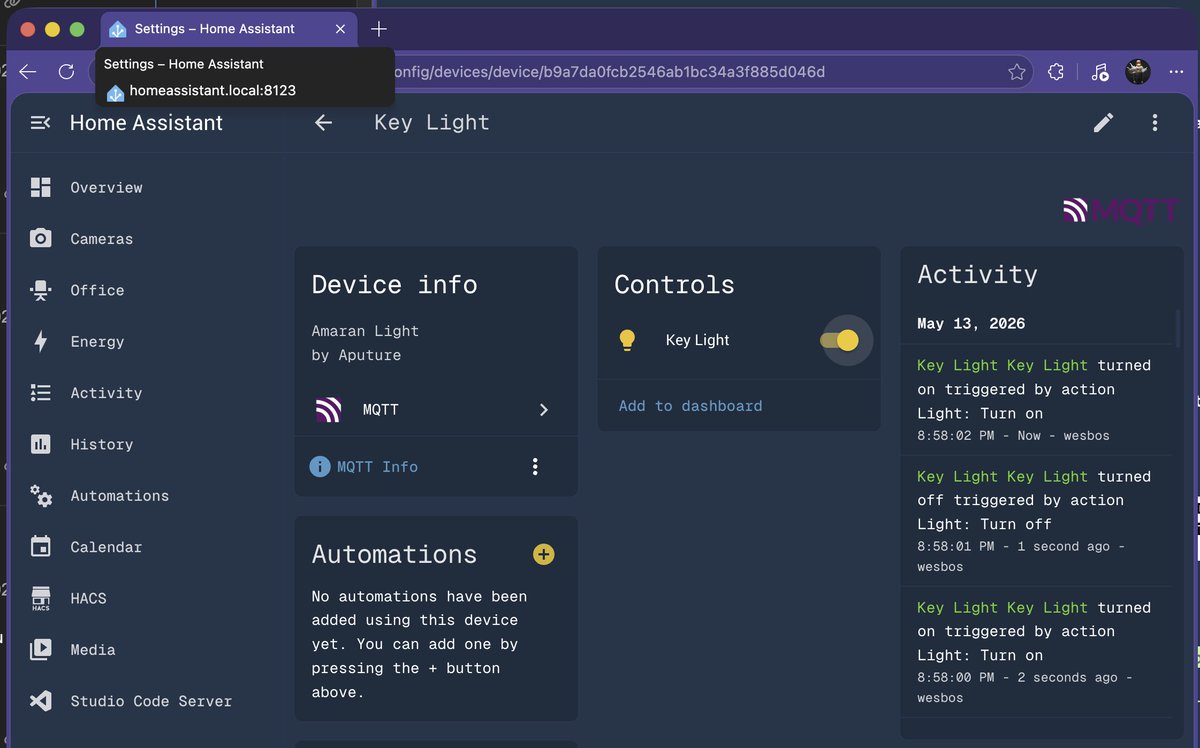Click the Add to dashboard link

[690, 406]
